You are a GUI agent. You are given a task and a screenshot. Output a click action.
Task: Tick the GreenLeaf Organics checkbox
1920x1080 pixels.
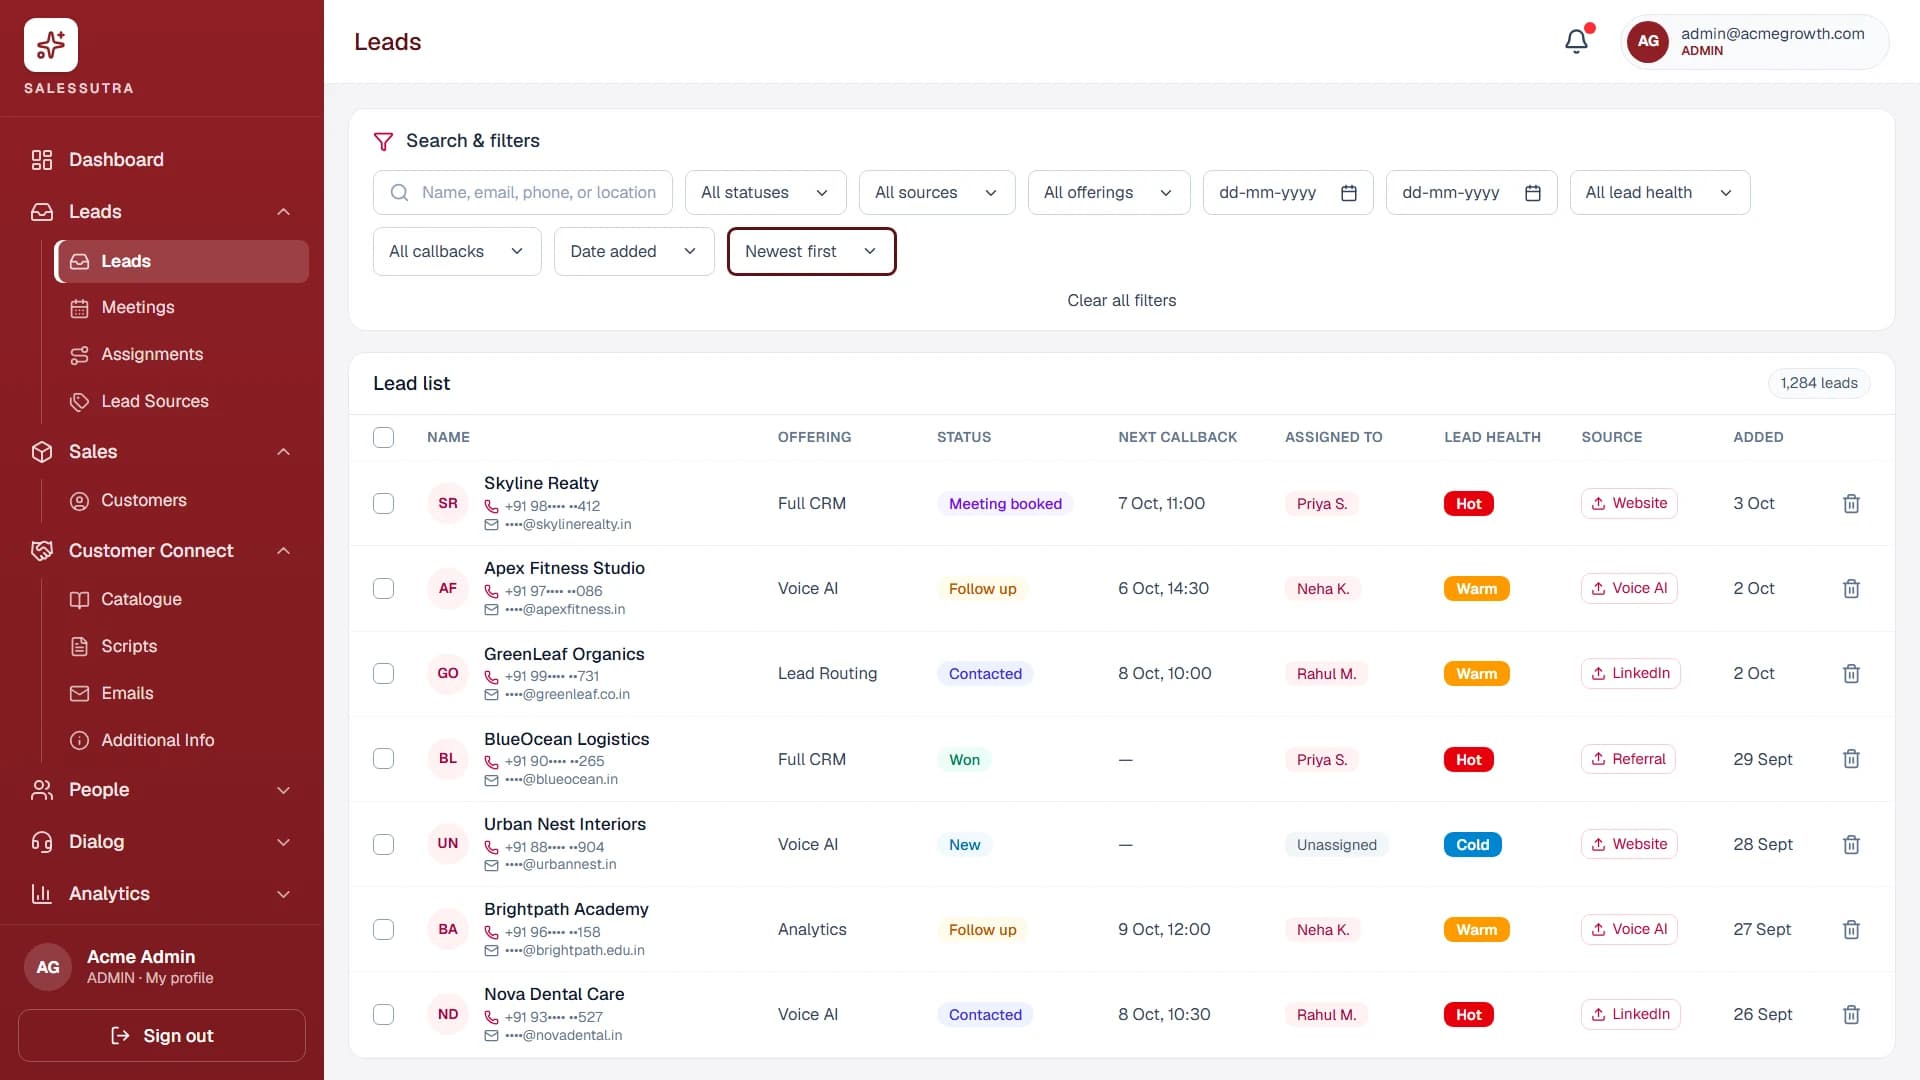pos(383,673)
